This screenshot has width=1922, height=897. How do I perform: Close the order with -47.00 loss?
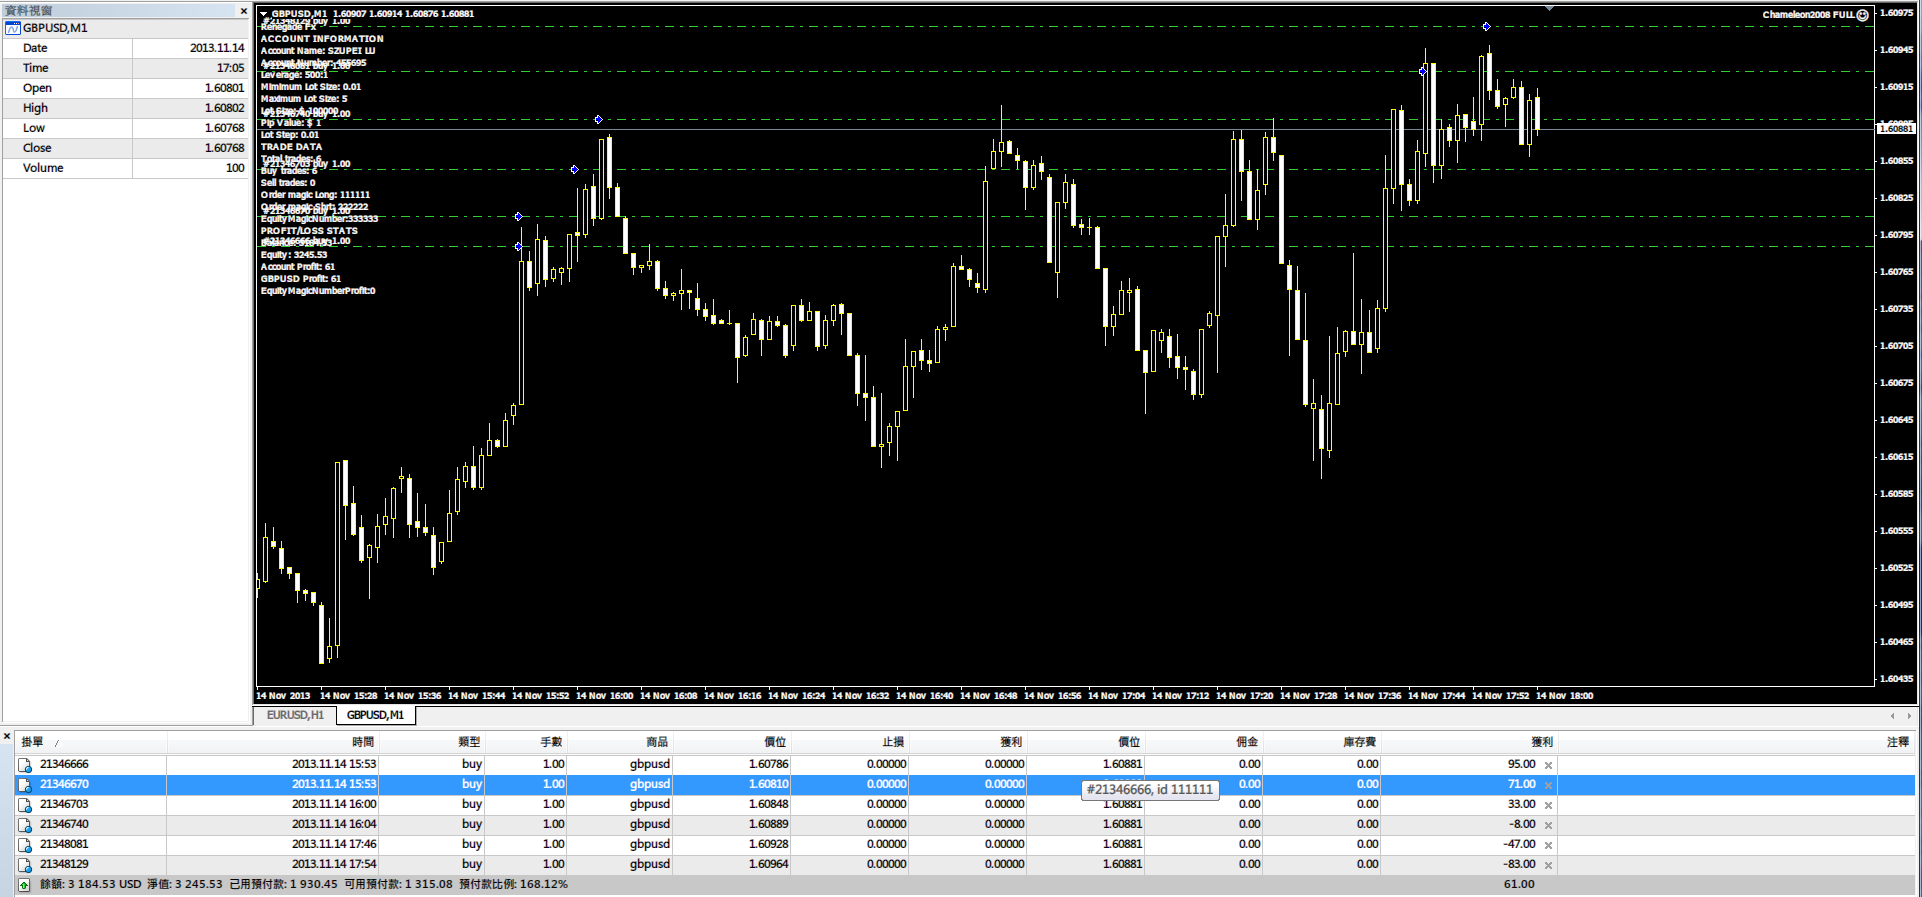(x=1548, y=845)
